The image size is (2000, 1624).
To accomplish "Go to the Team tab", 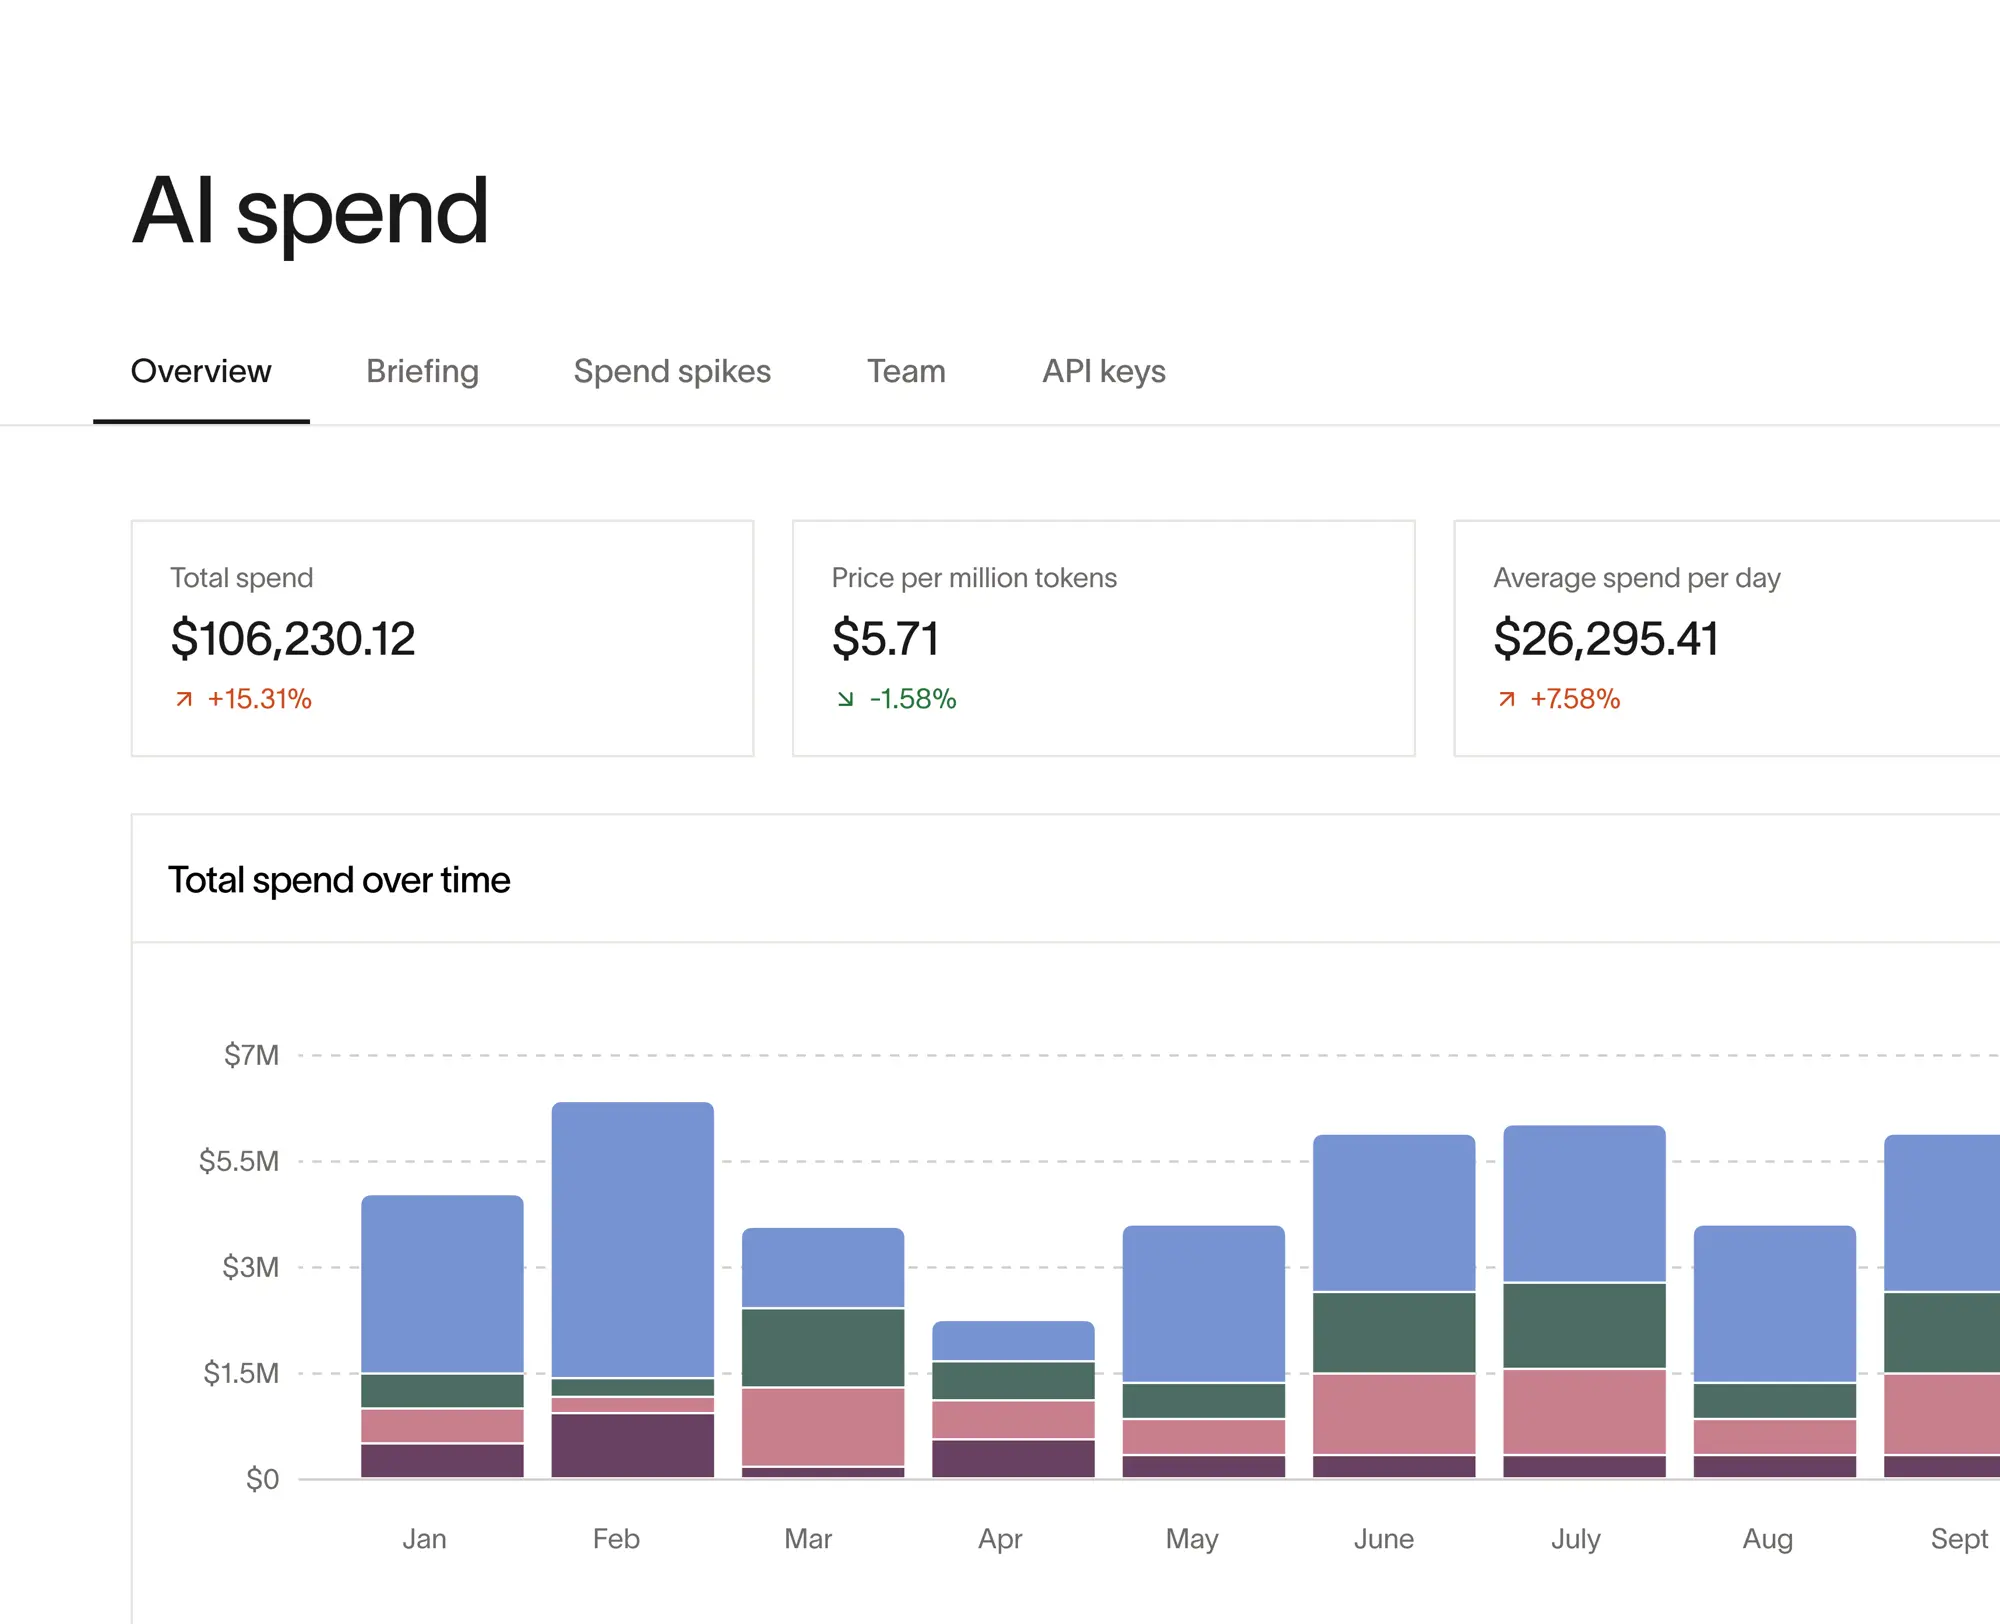I will (x=906, y=371).
